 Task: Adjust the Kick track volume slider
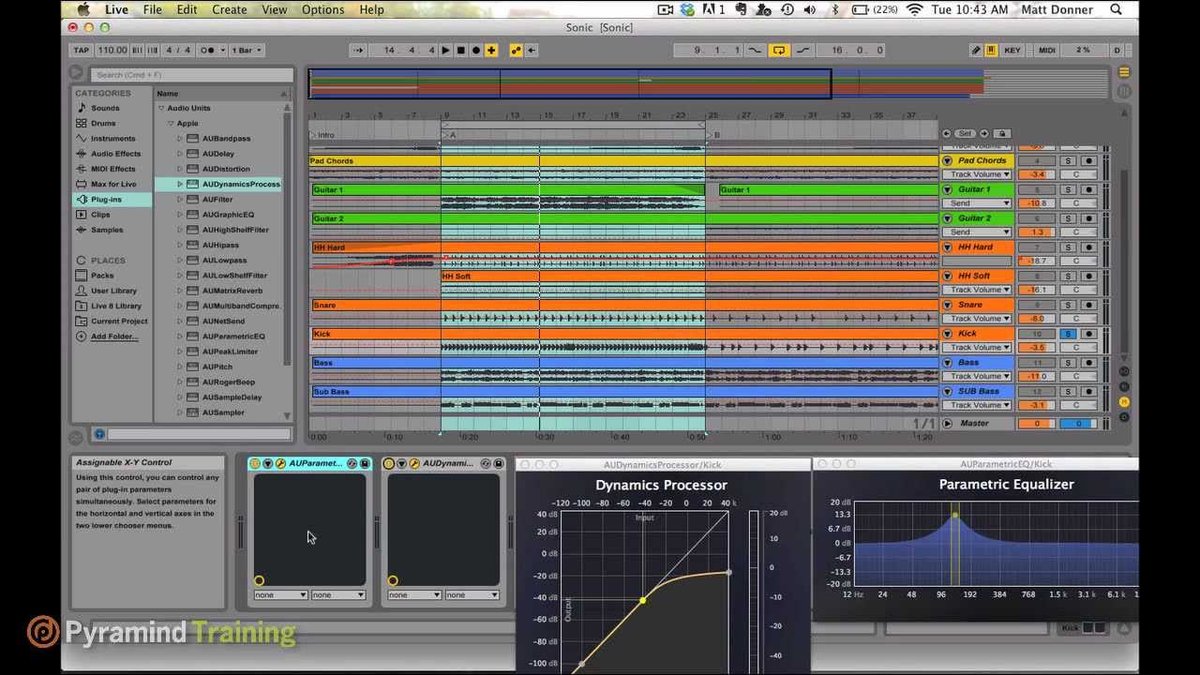point(1037,347)
